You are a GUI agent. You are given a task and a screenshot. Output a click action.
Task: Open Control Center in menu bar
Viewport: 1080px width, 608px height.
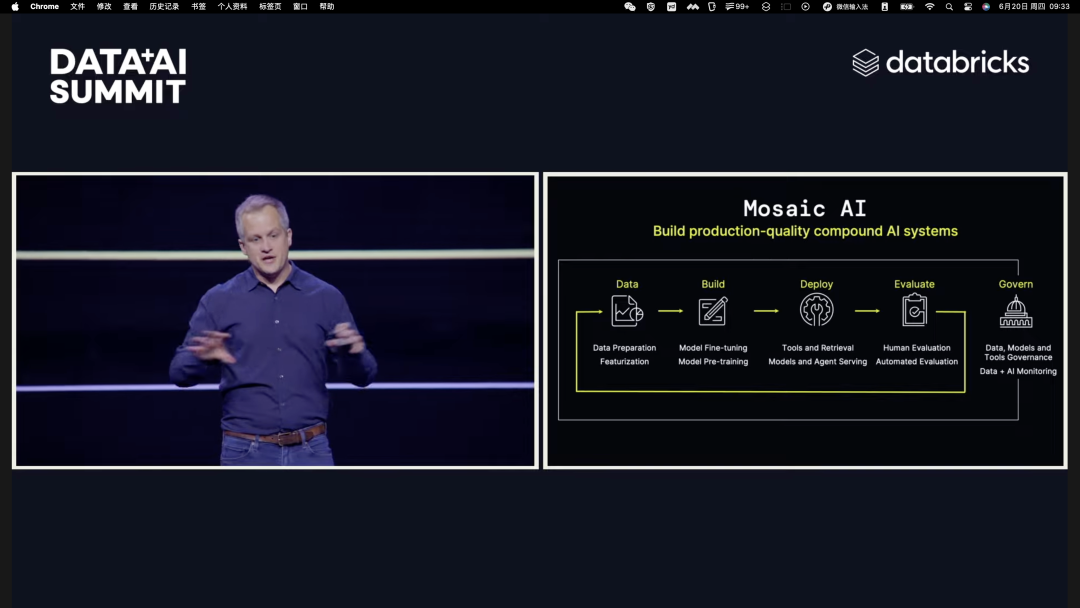pyautogui.click(x=968, y=7)
